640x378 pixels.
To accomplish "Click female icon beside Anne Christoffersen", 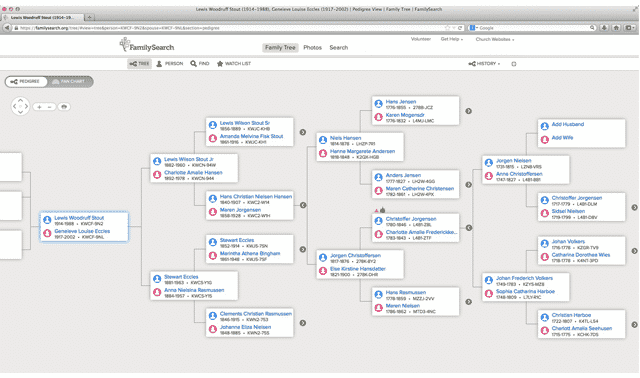I will click(489, 176).
